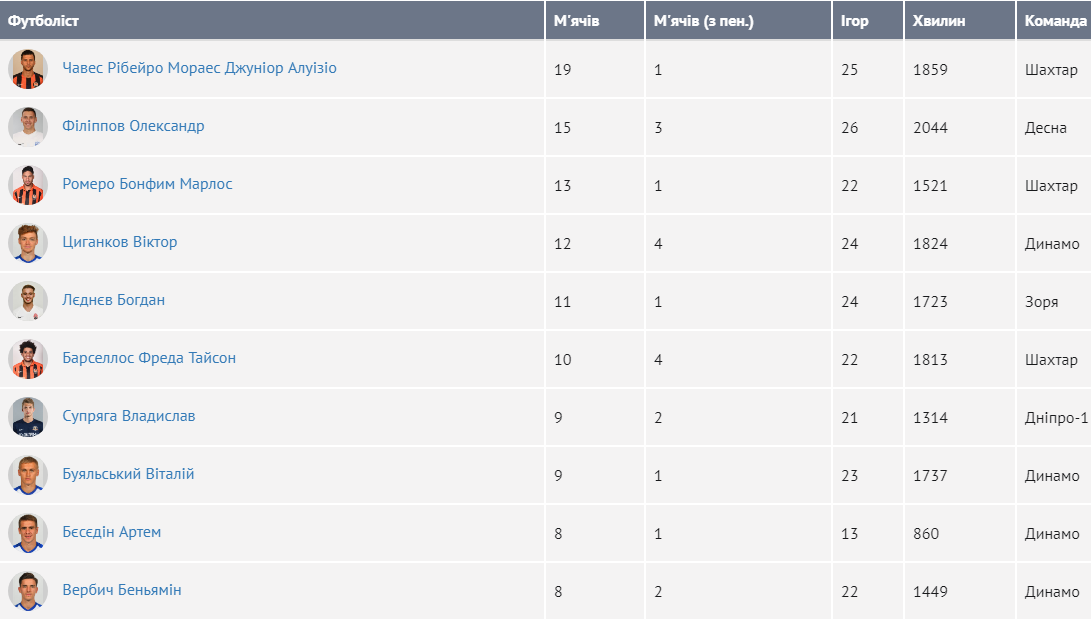Screen dimensions: 1091x620
Task: Sort by М'ячів column header
Action: point(577,21)
